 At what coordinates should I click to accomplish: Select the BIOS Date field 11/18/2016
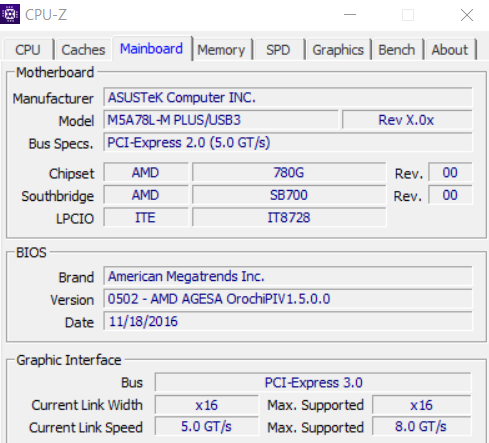point(288,321)
